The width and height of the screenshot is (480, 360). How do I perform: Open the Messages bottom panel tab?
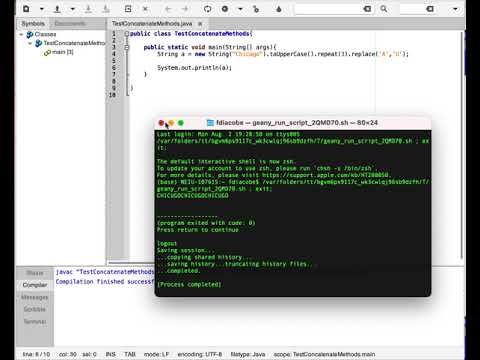[35, 297]
